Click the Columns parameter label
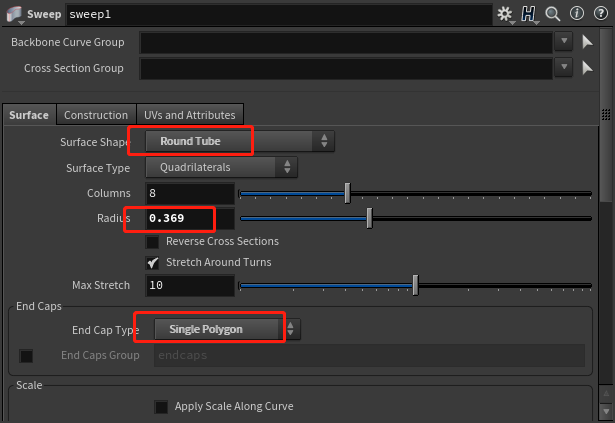The image size is (615, 423). tap(109, 193)
